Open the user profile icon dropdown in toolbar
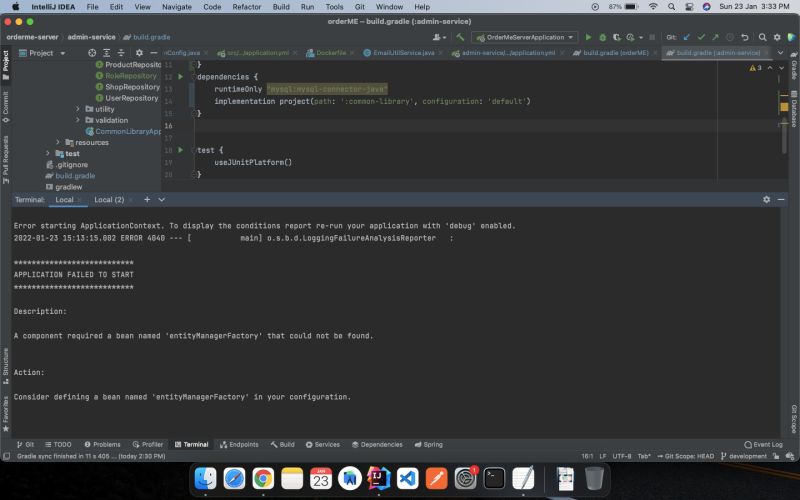The image size is (800, 500). coord(439,37)
